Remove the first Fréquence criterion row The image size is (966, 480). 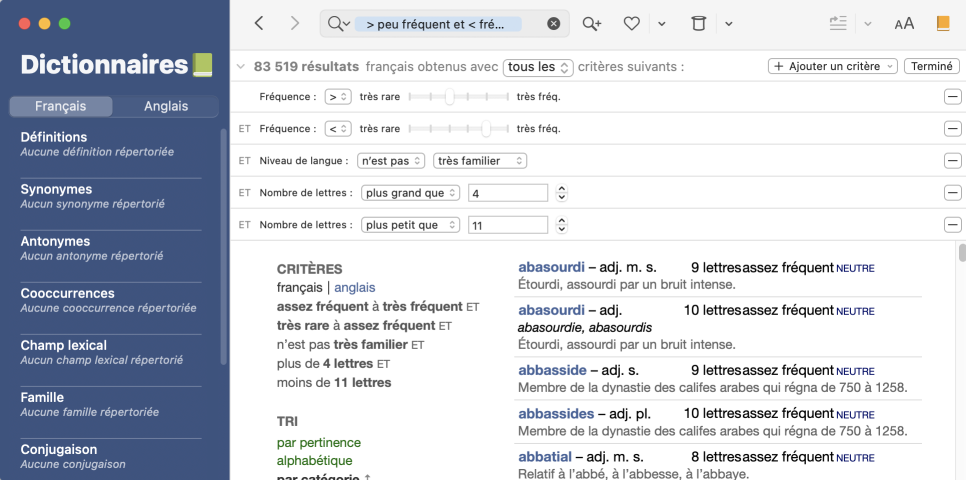pyautogui.click(x=952, y=97)
